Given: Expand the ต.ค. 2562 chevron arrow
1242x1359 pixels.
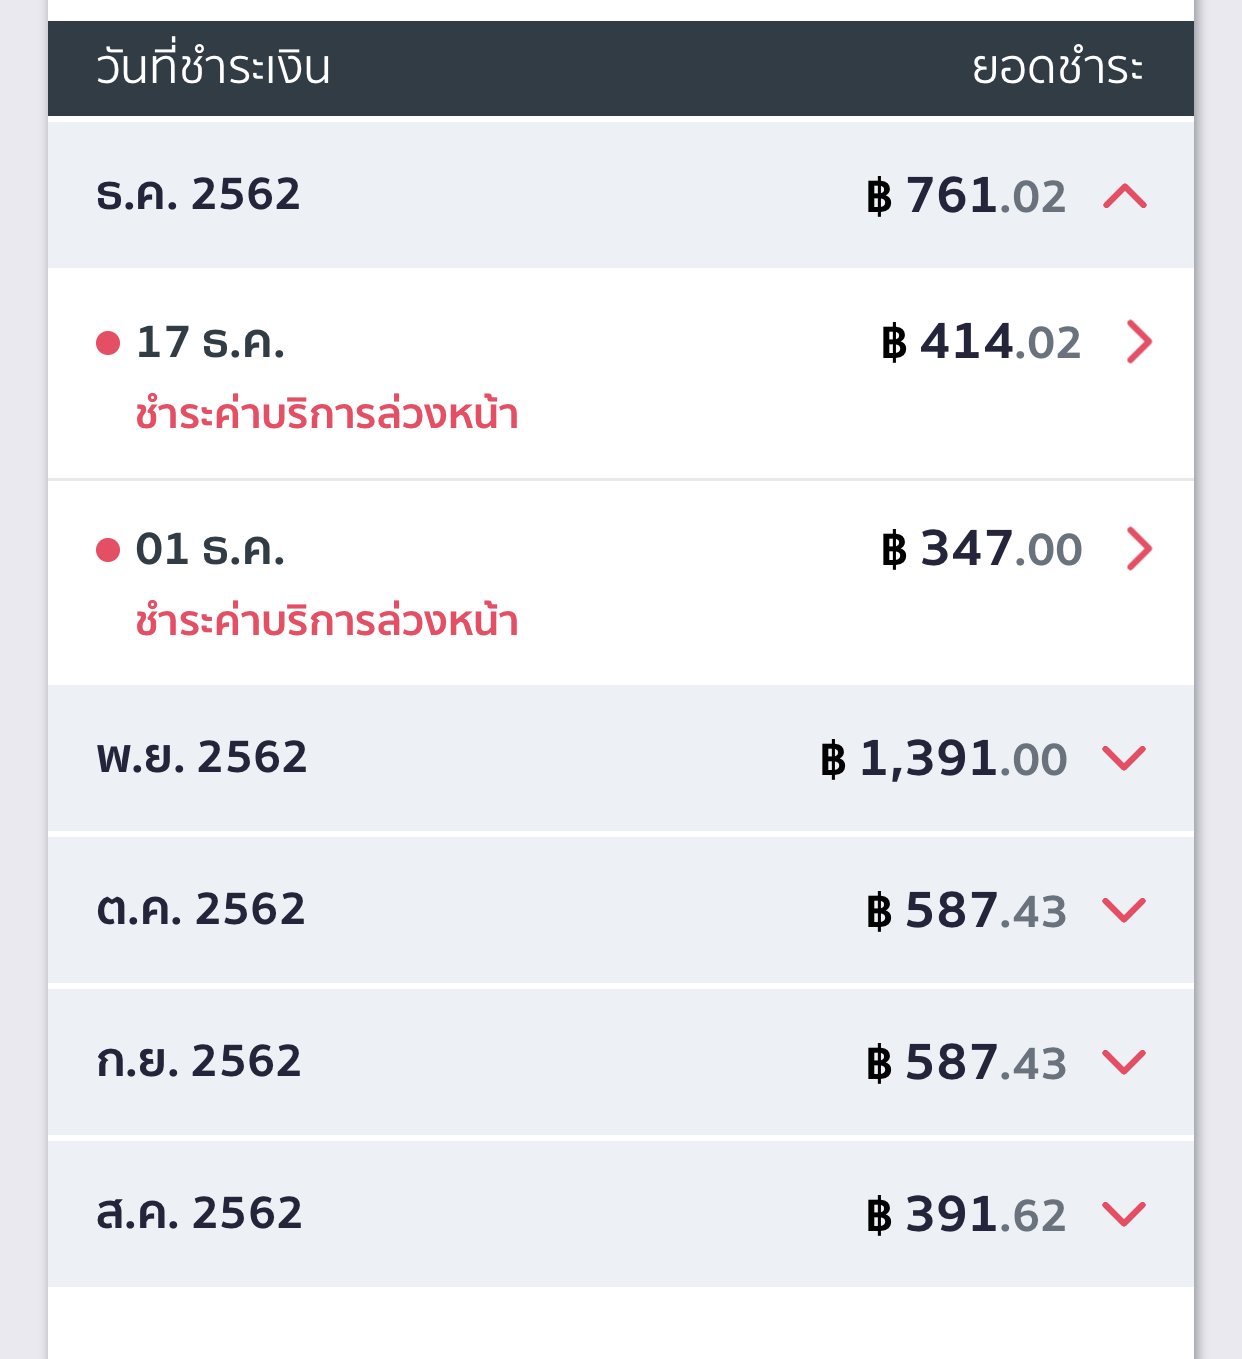Looking at the screenshot, I should [1124, 910].
